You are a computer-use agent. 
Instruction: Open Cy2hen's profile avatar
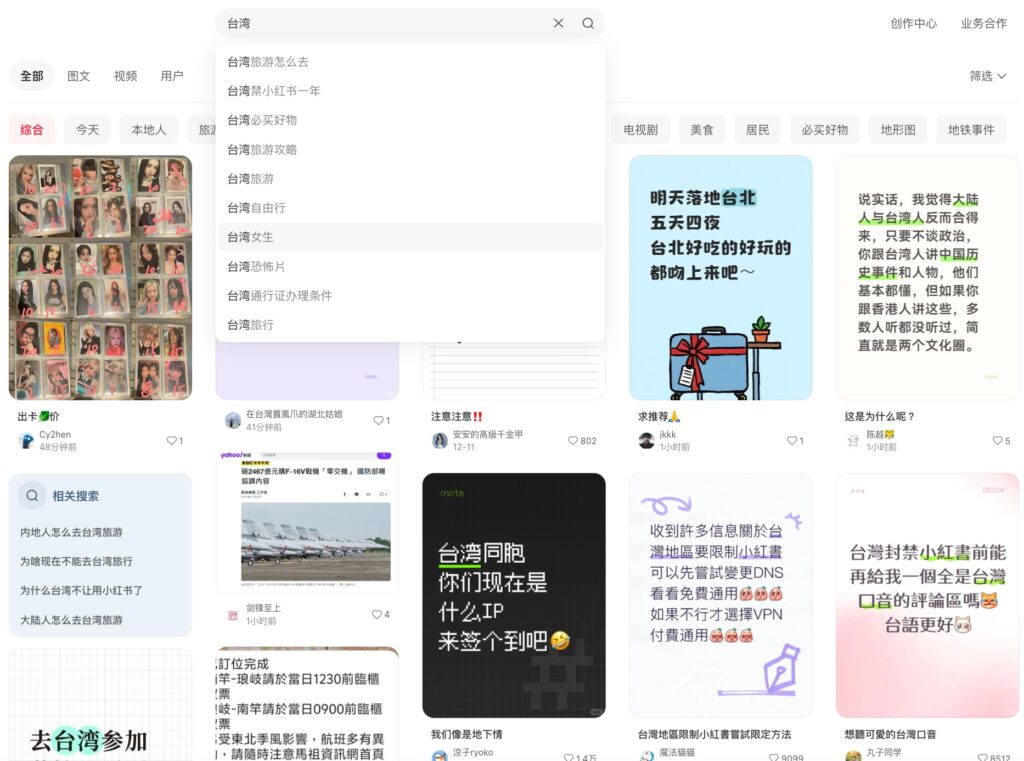(27, 441)
